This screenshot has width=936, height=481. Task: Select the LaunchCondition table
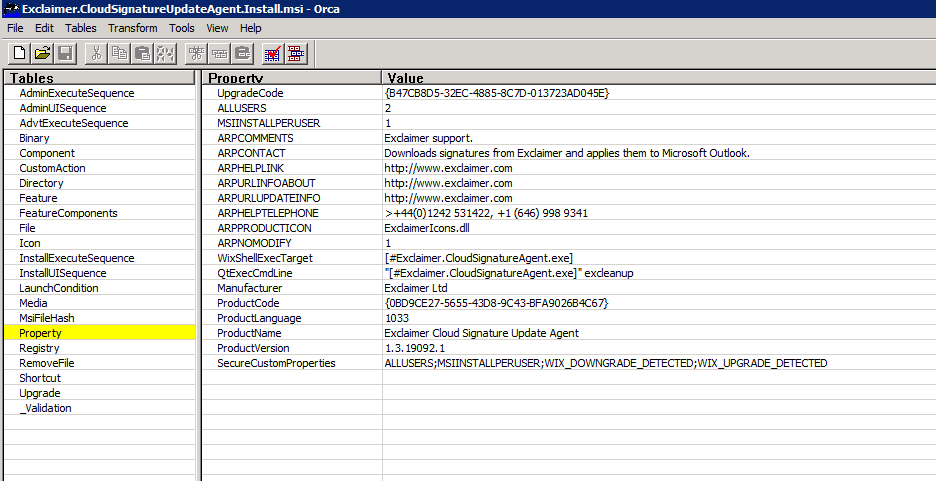click(58, 288)
